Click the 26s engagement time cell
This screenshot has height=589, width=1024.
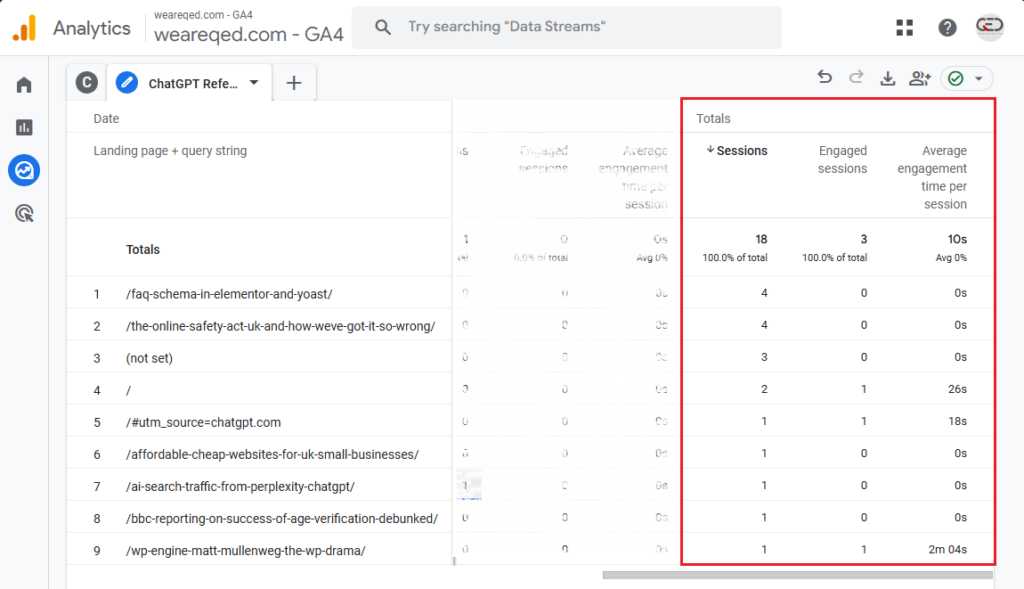tap(957, 389)
